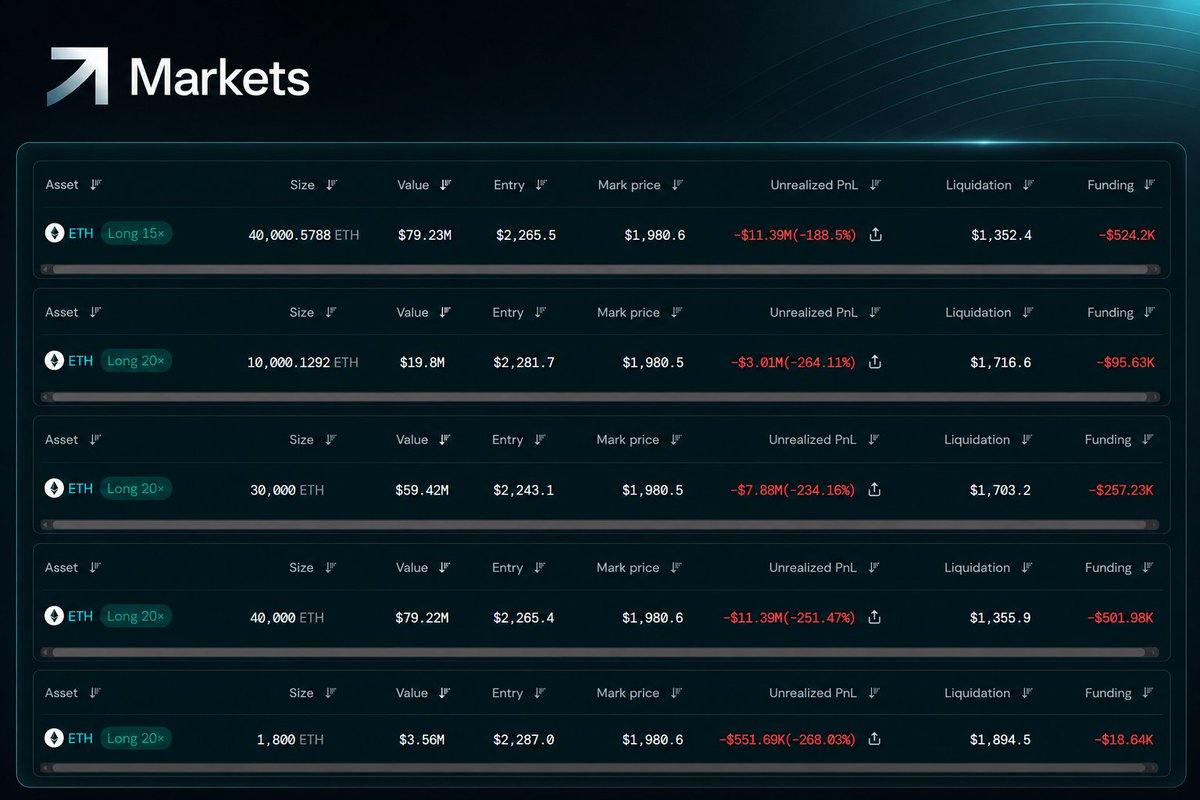Select the value $19.8M
Viewport: 1200px width, 800px height.
point(420,363)
